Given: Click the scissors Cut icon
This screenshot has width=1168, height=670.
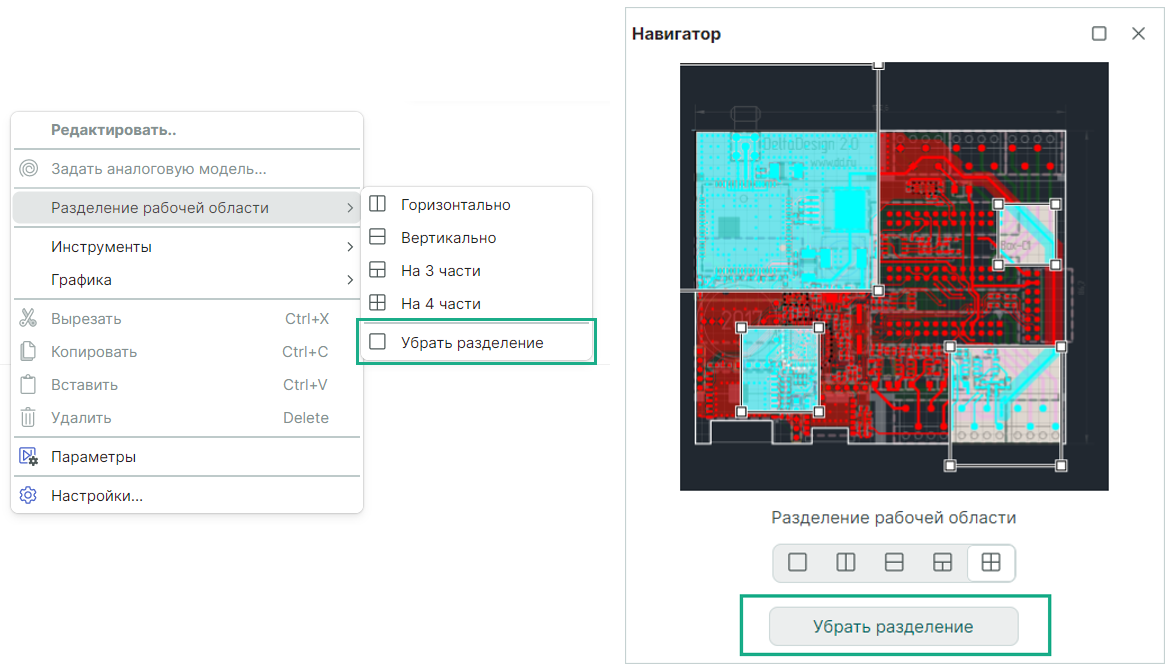Looking at the screenshot, I should tap(28, 319).
